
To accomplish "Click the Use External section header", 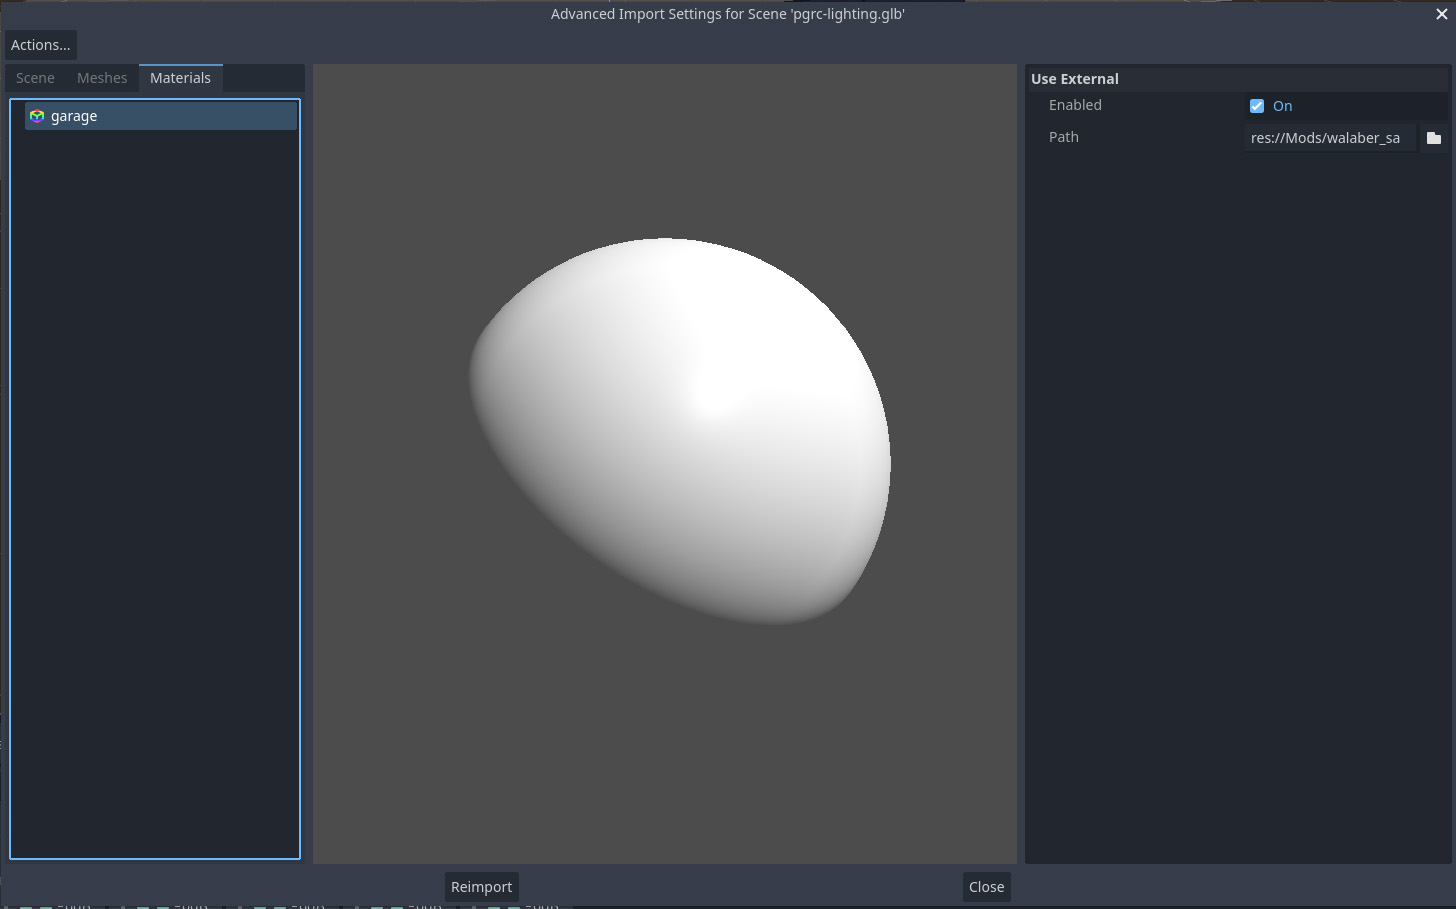I will (1238, 79).
